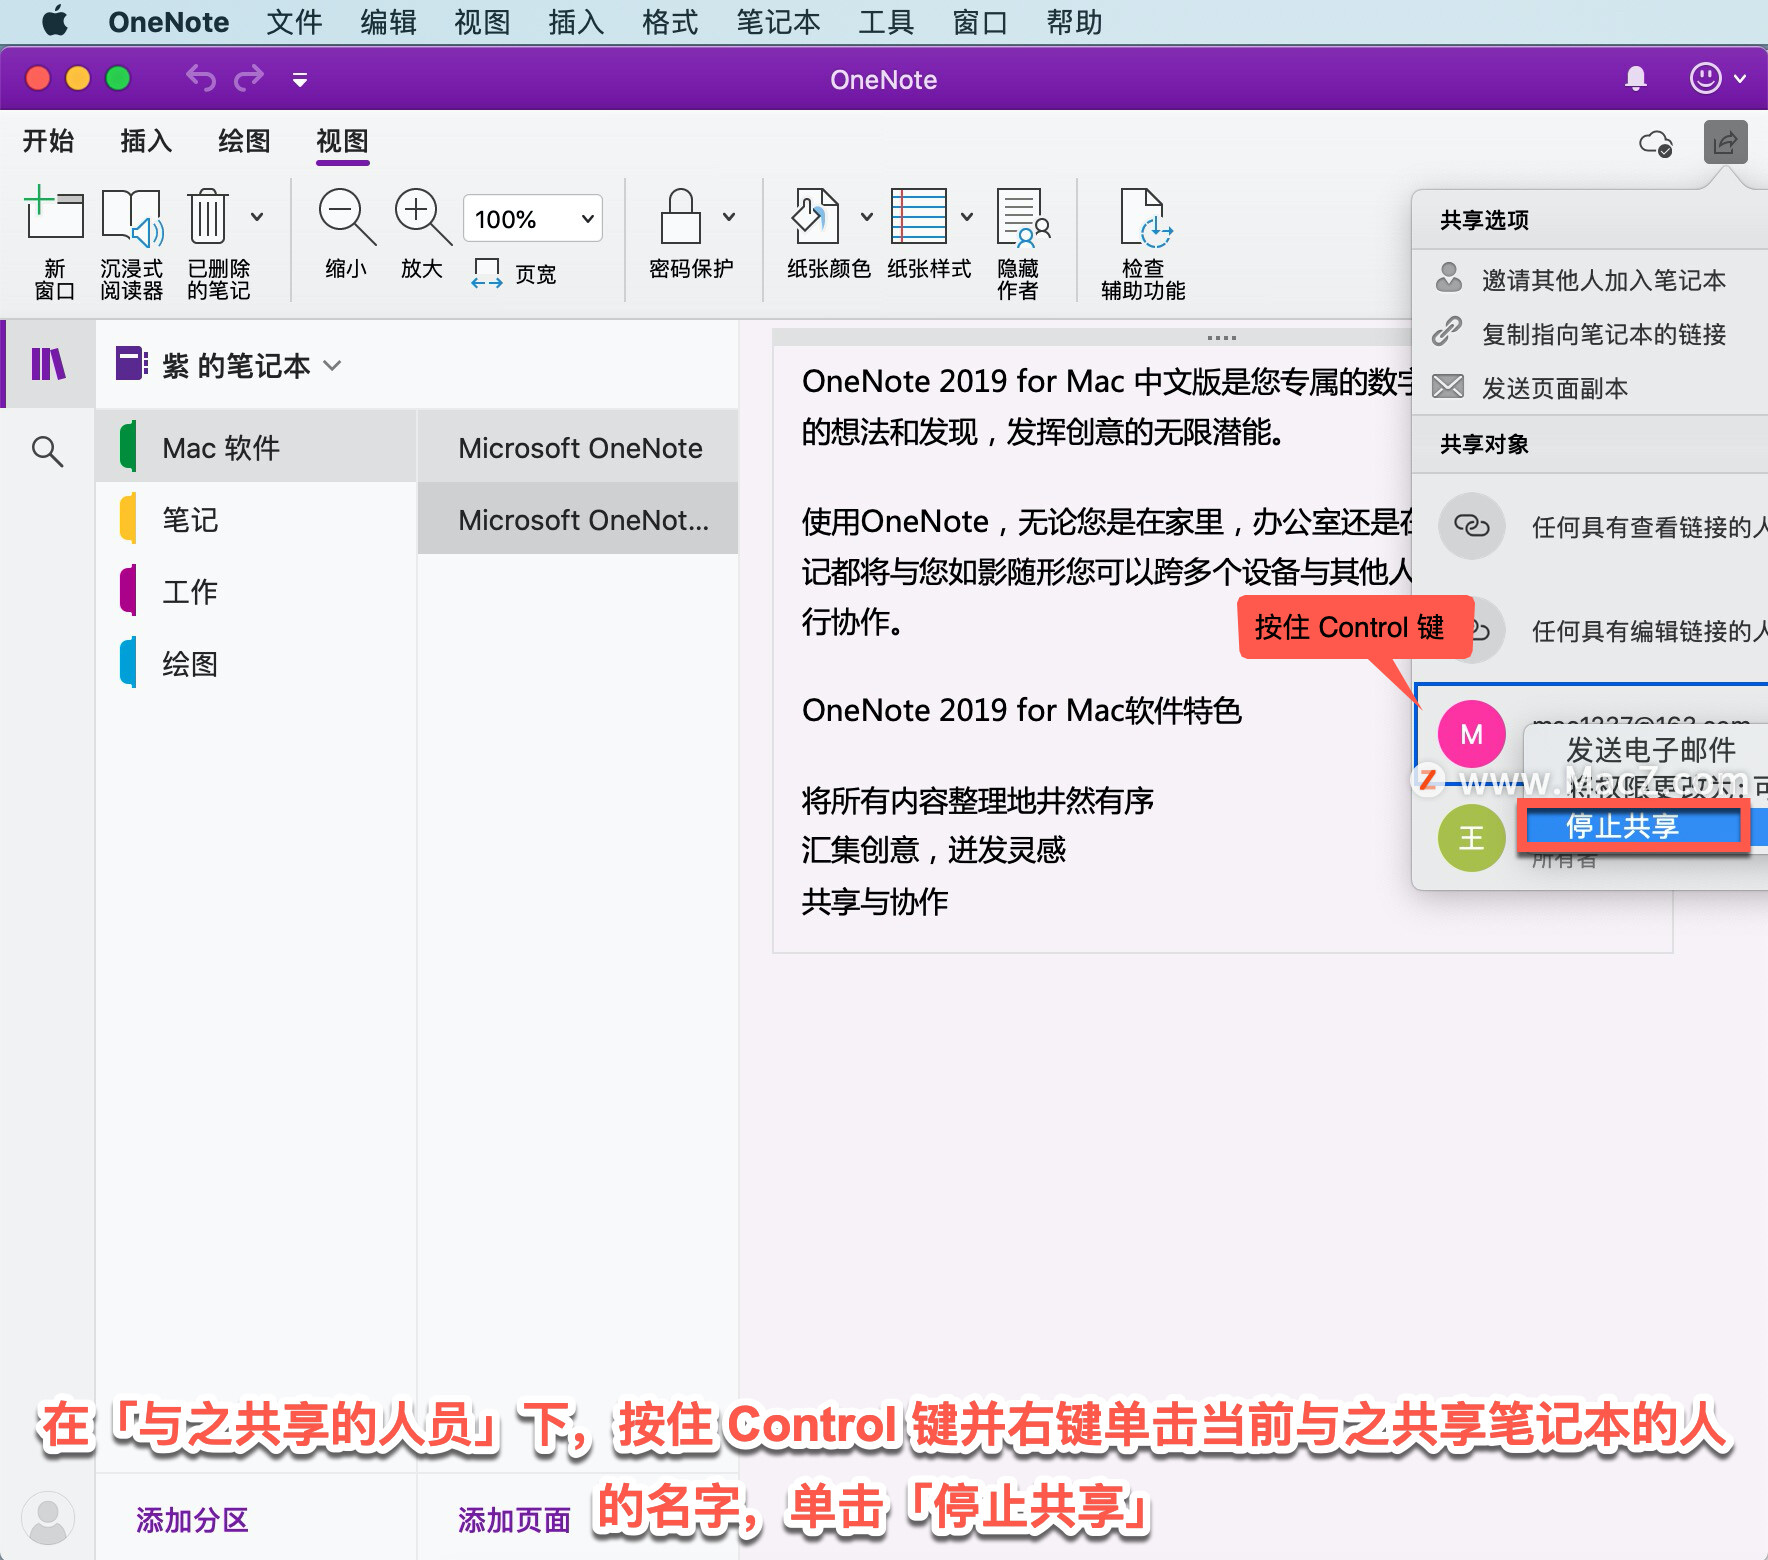Open the Apple menu
This screenshot has height=1560, width=1768.
[55, 21]
